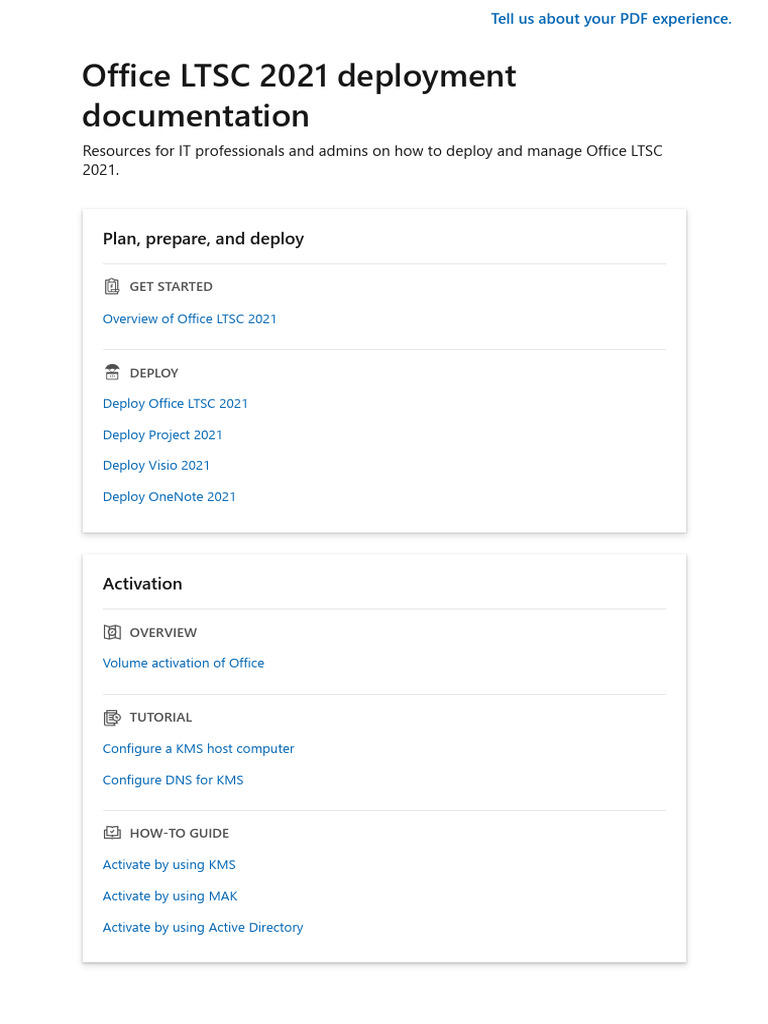
Task: Open the Deploy Office LTSC 2021 link
Action: (x=175, y=404)
